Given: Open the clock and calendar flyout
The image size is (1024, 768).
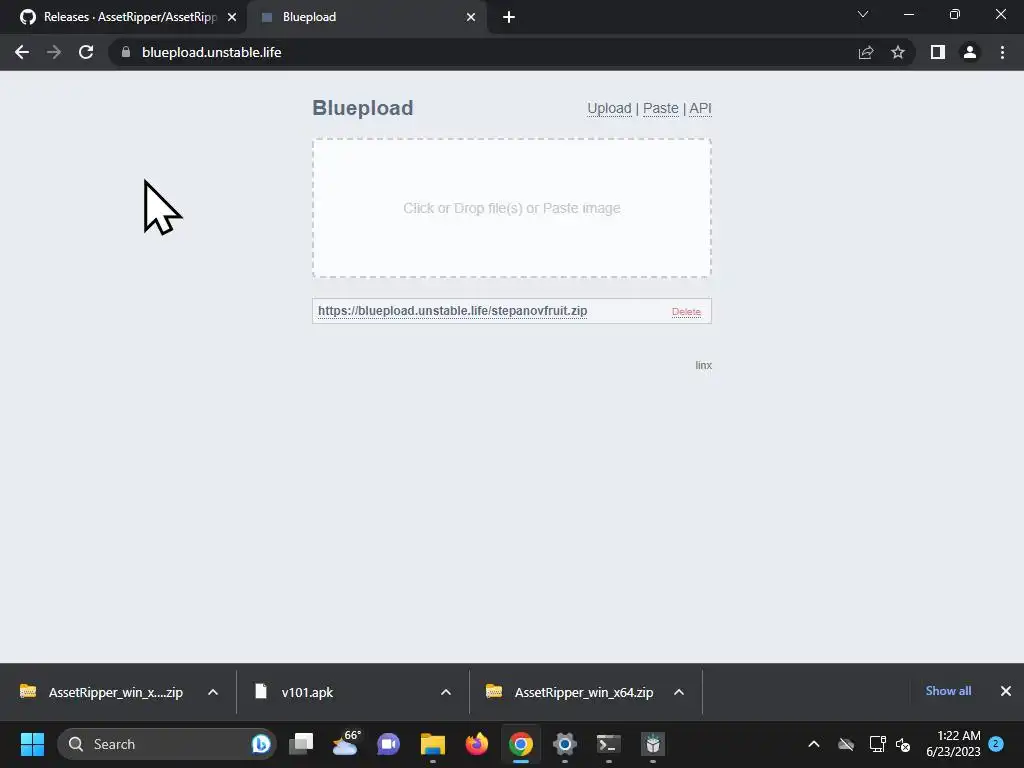Looking at the screenshot, I should point(953,744).
